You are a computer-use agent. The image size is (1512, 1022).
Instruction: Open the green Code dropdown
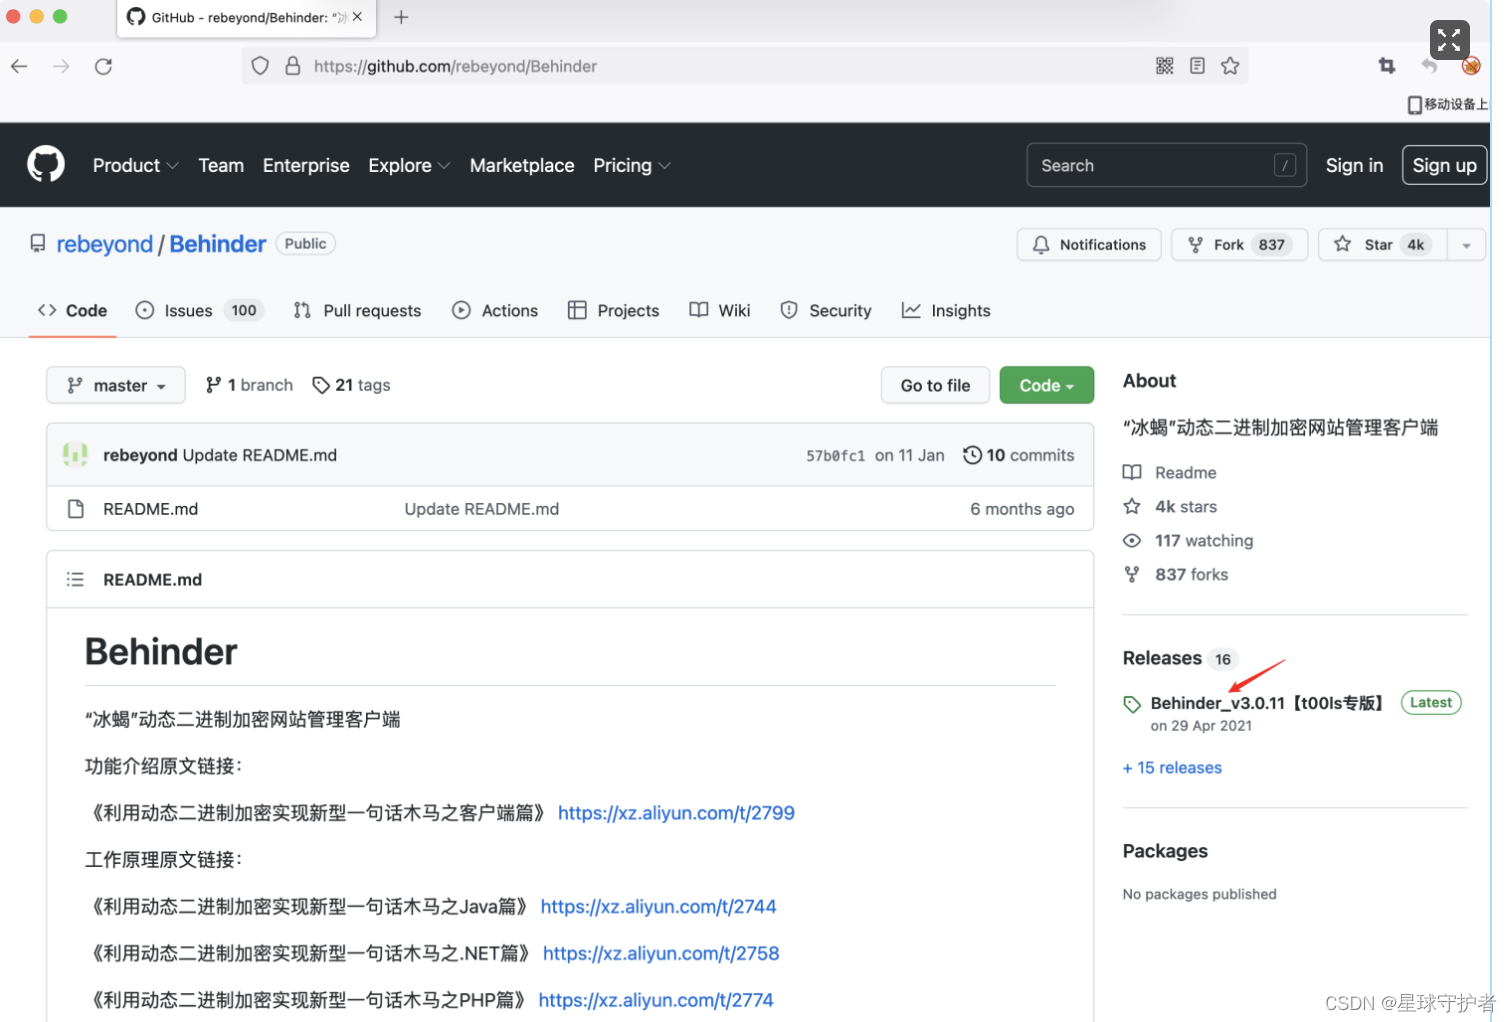(1046, 385)
